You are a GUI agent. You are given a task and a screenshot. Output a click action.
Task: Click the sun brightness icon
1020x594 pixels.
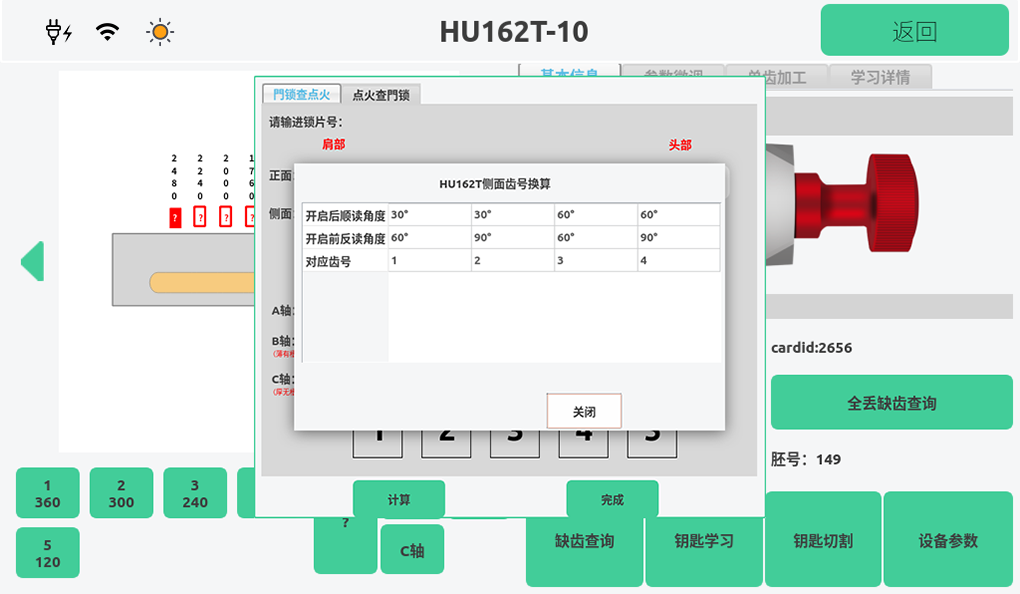(159, 32)
